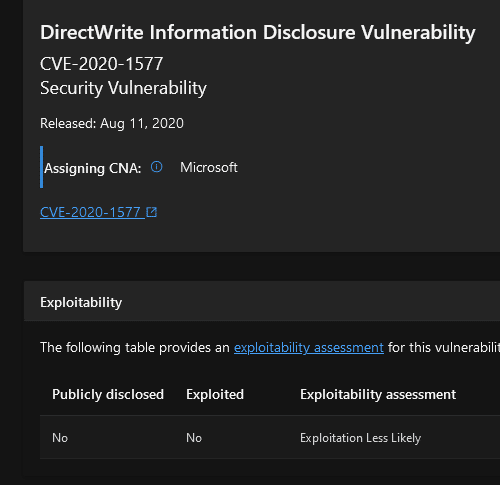
Task: Click the Assigning CNA label
Action: 93,168
